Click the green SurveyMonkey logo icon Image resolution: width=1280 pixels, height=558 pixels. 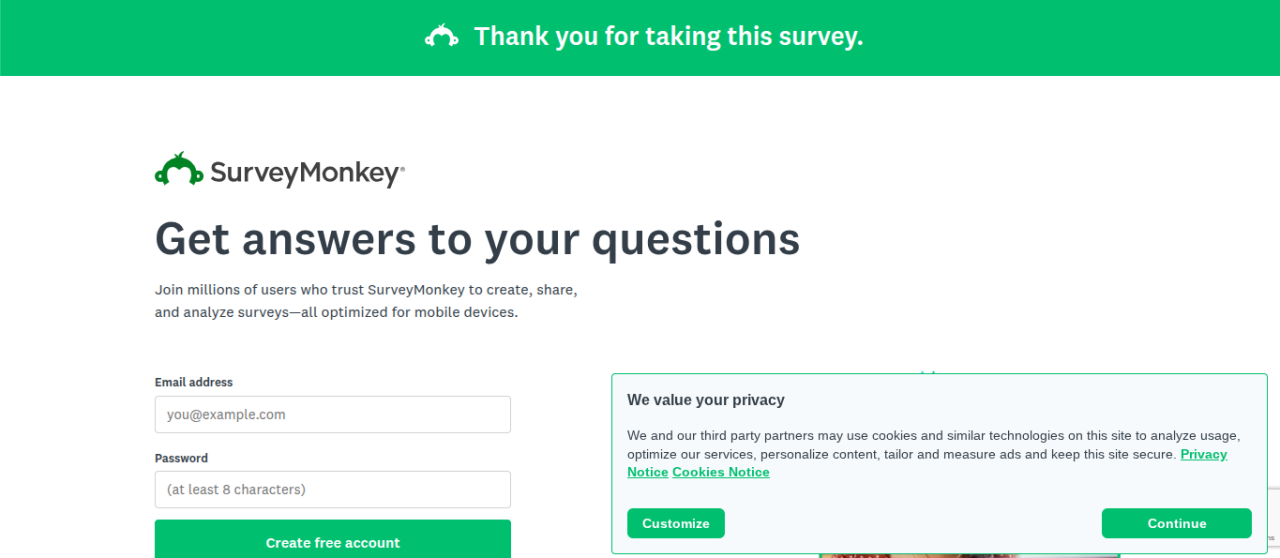pyautogui.click(x=179, y=171)
